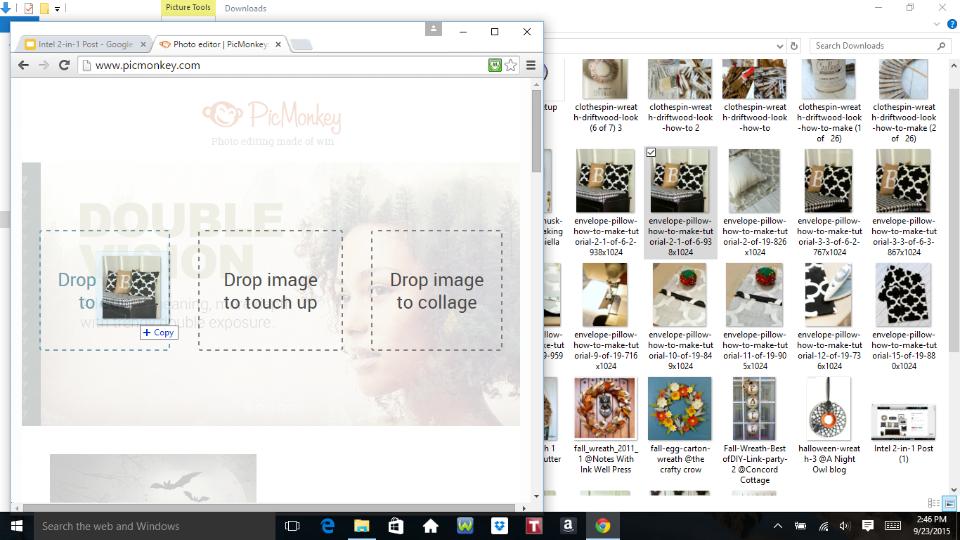The width and height of the screenshot is (960, 540).
Task: Click the search magnifier in Explorer
Action: coord(941,46)
